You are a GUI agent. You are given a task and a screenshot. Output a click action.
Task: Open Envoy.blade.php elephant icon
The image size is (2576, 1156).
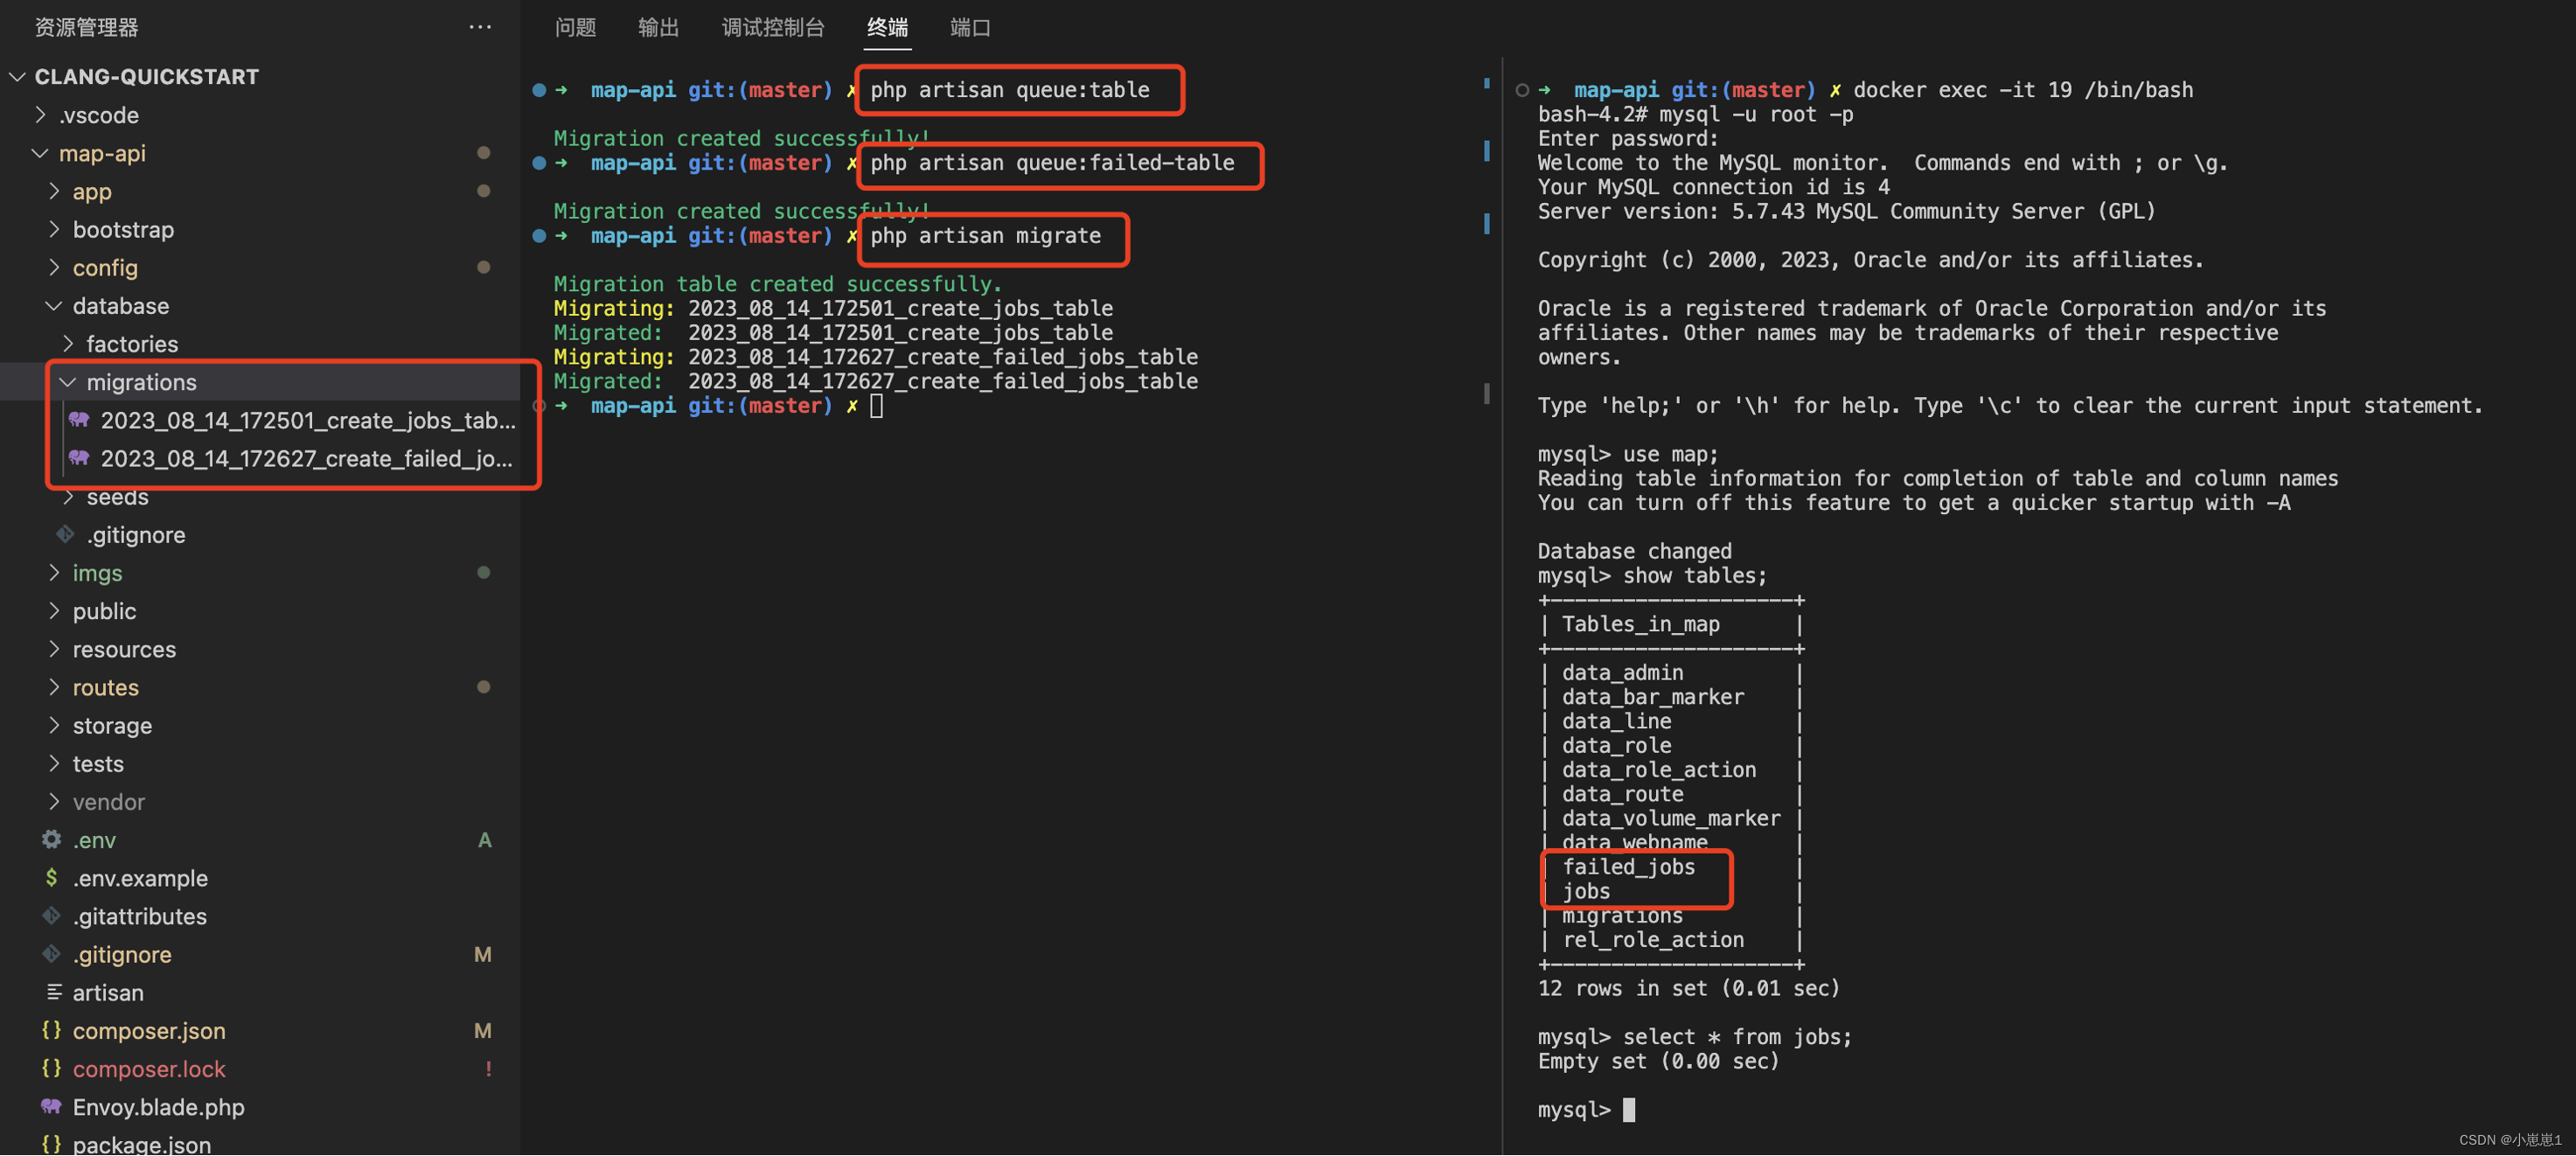click(x=52, y=1106)
